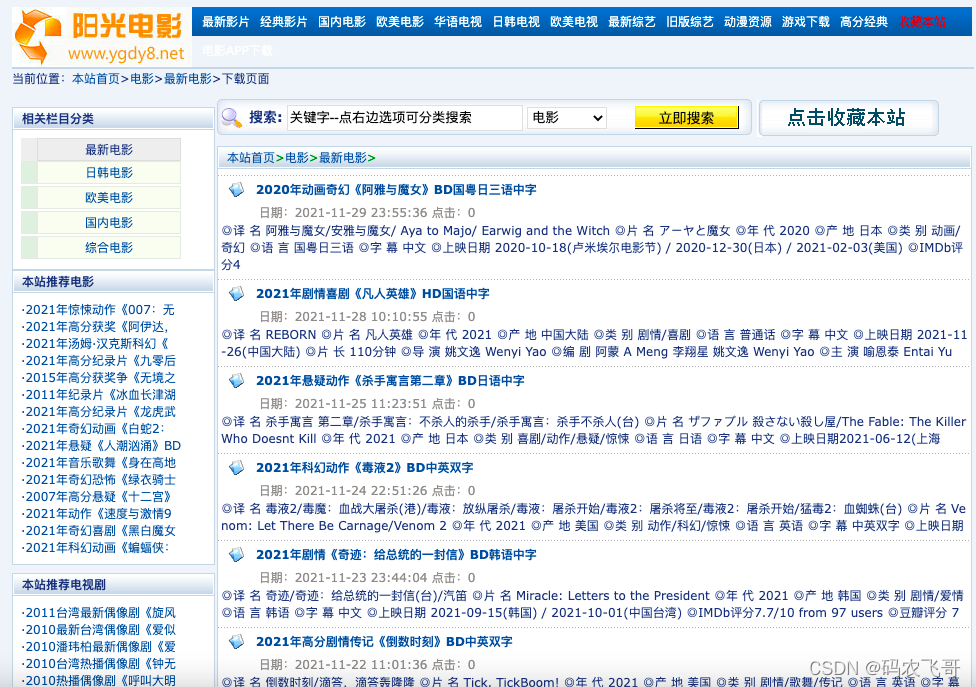
Task: Click the disc icon beside 倒数时刻 entry
Action: 236,642
